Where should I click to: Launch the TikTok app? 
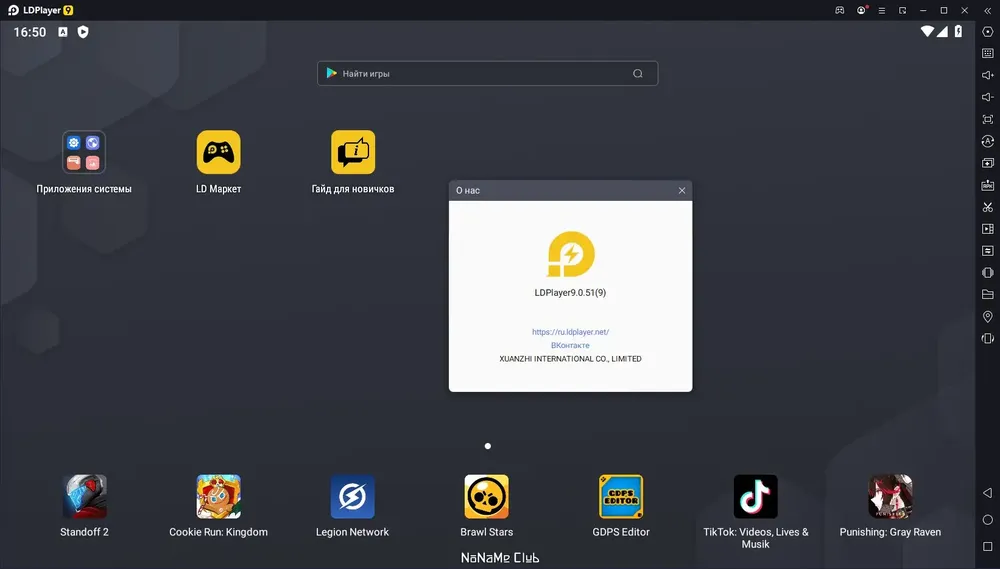755,496
